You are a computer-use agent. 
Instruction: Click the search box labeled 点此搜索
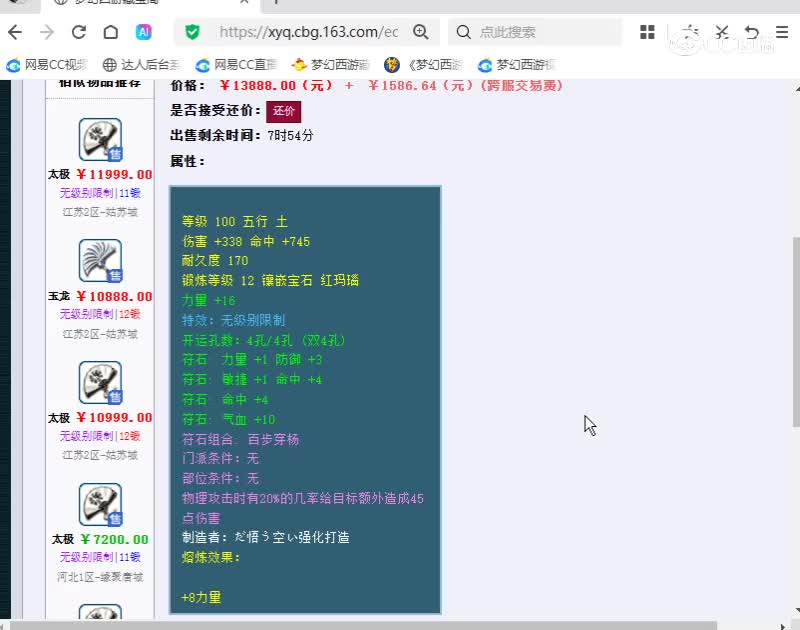pyautogui.click(x=535, y=32)
